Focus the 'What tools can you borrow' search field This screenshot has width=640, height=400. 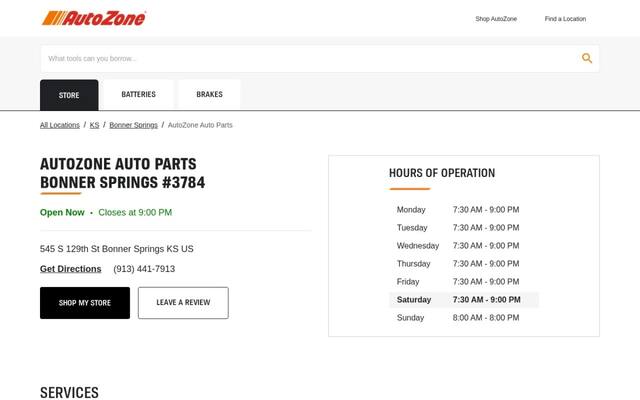(320, 59)
